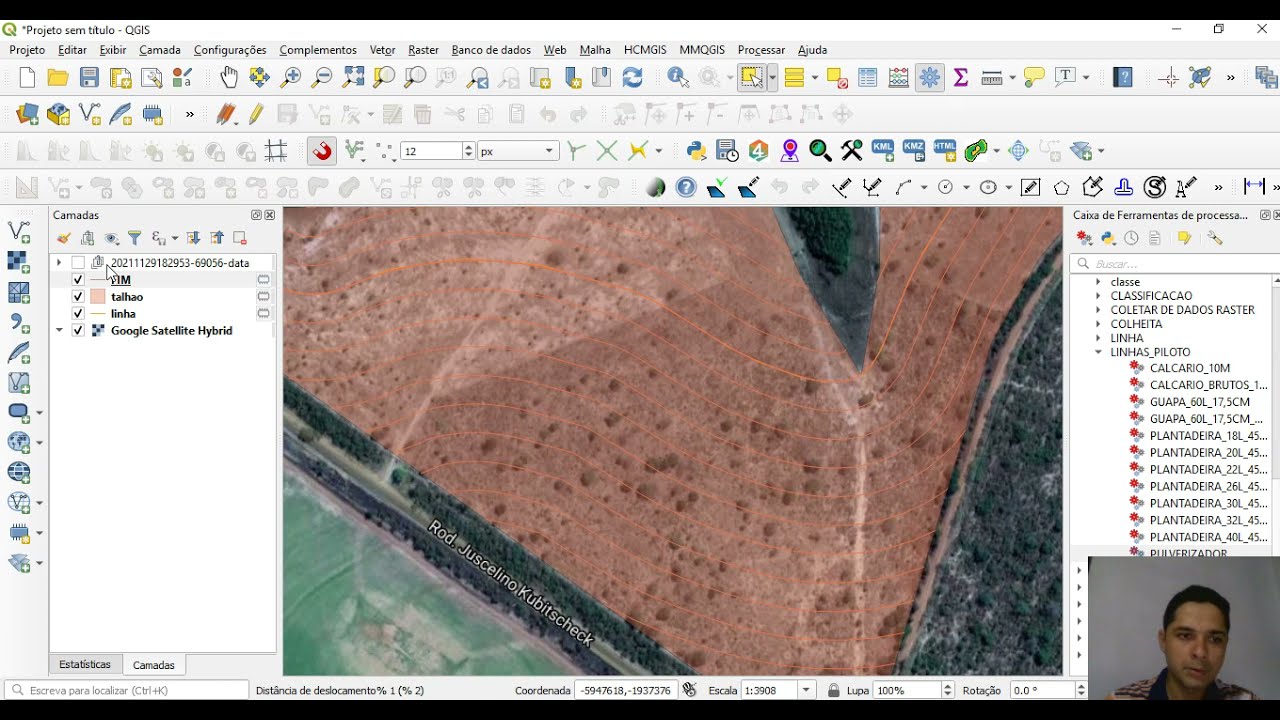
Task: Expand the classe toolbox group
Action: pos(1099,282)
